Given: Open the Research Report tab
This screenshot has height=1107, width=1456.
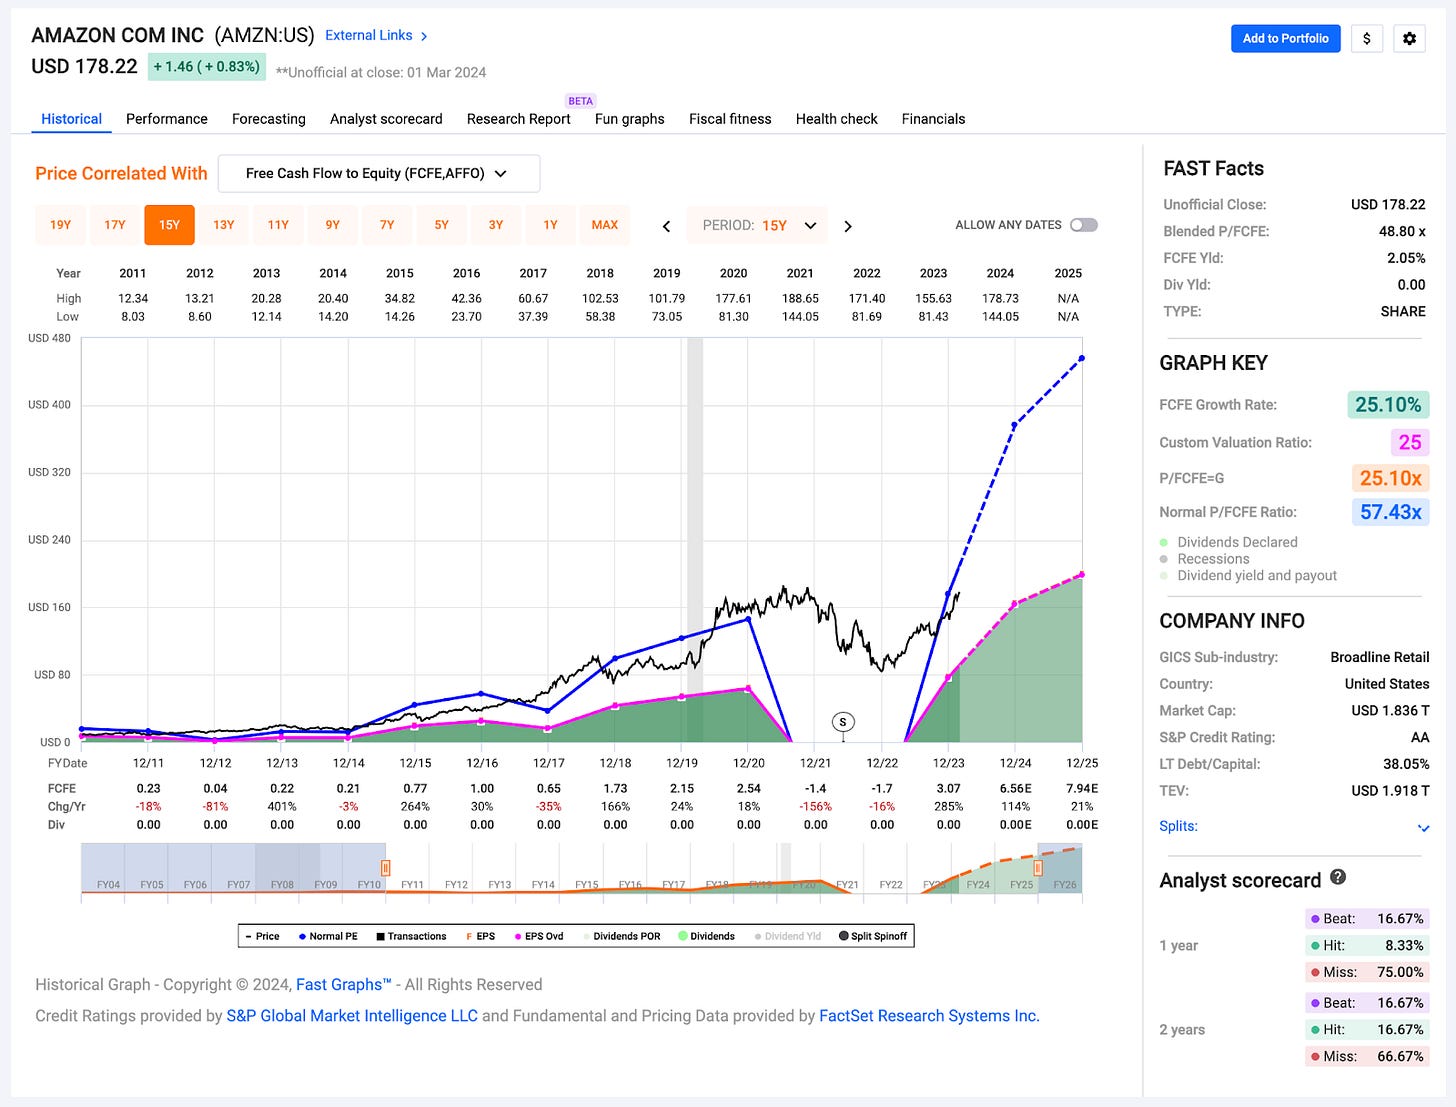Looking at the screenshot, I should [x=519, y=119].
